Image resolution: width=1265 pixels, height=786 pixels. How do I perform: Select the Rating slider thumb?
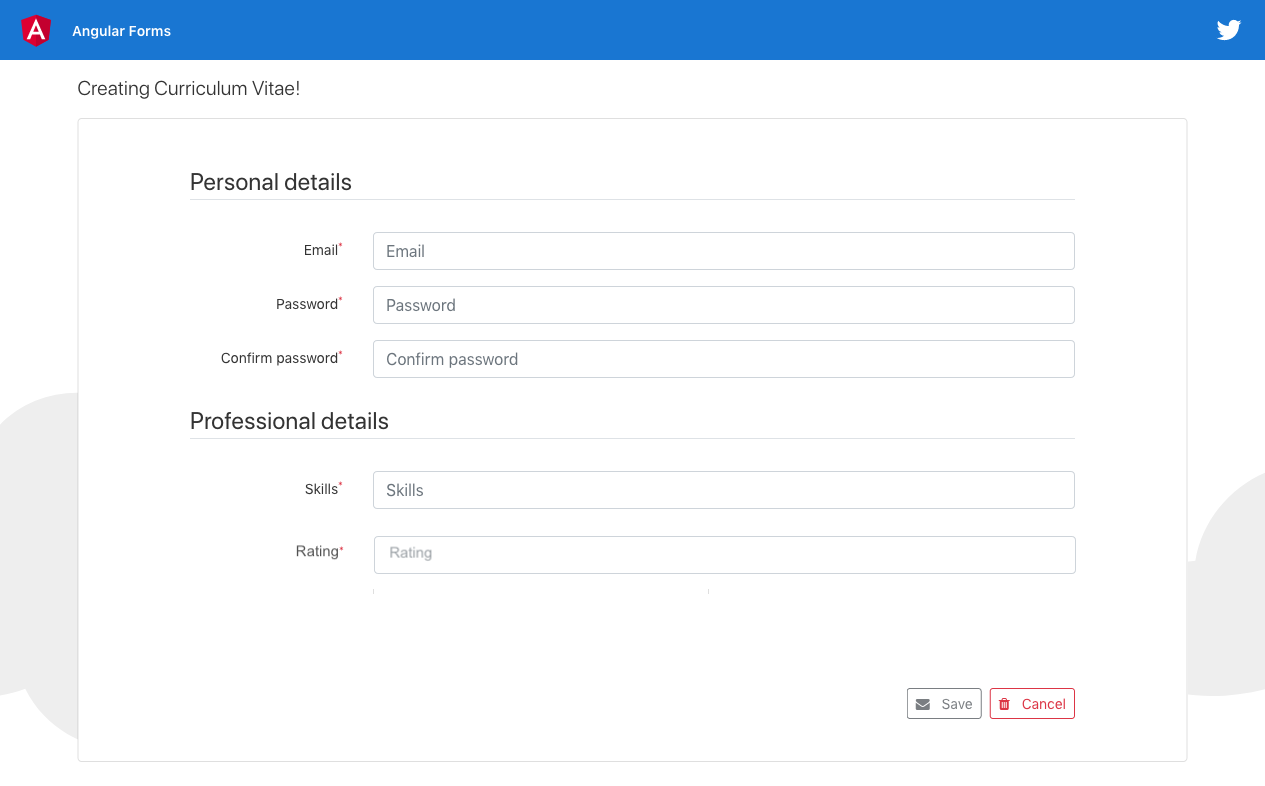tap(708, 592)
